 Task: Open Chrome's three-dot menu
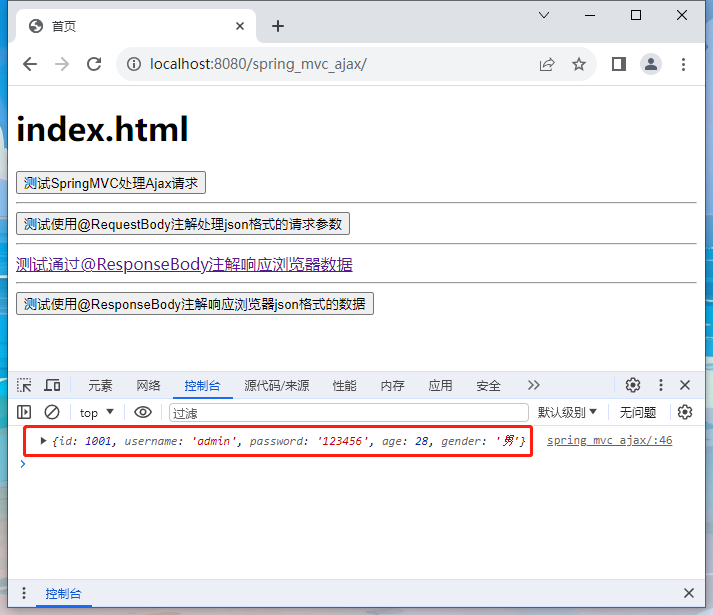[683, 64]
